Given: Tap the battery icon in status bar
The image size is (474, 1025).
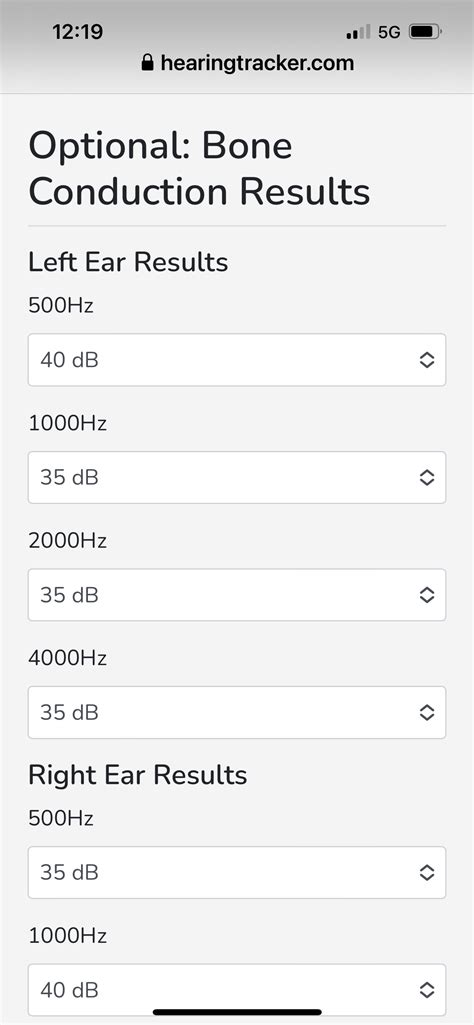Looking at the screenshot, I should coord(425,31).
